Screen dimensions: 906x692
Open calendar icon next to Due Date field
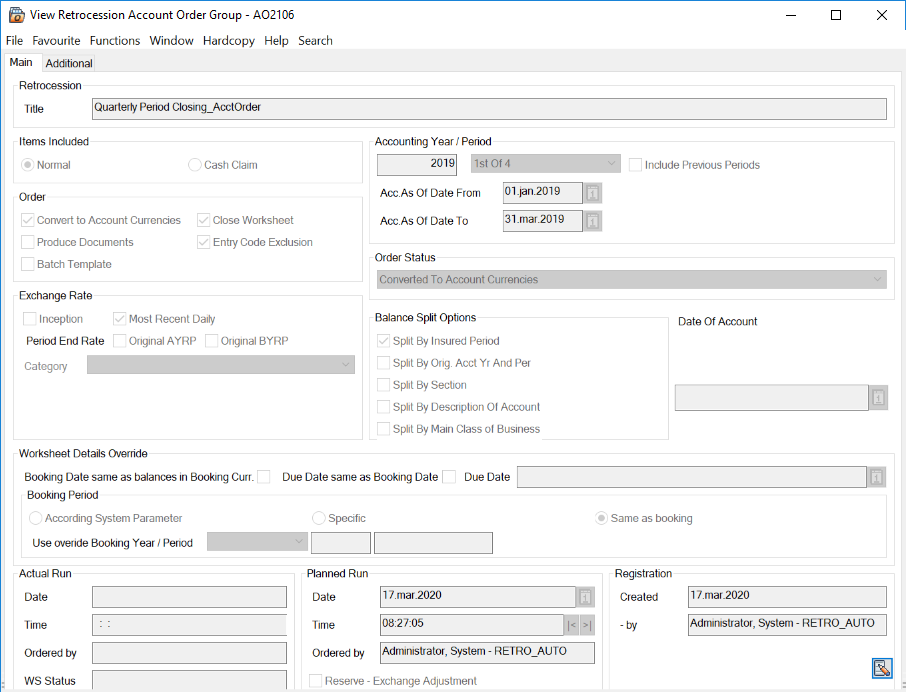(x=877, y=477)
